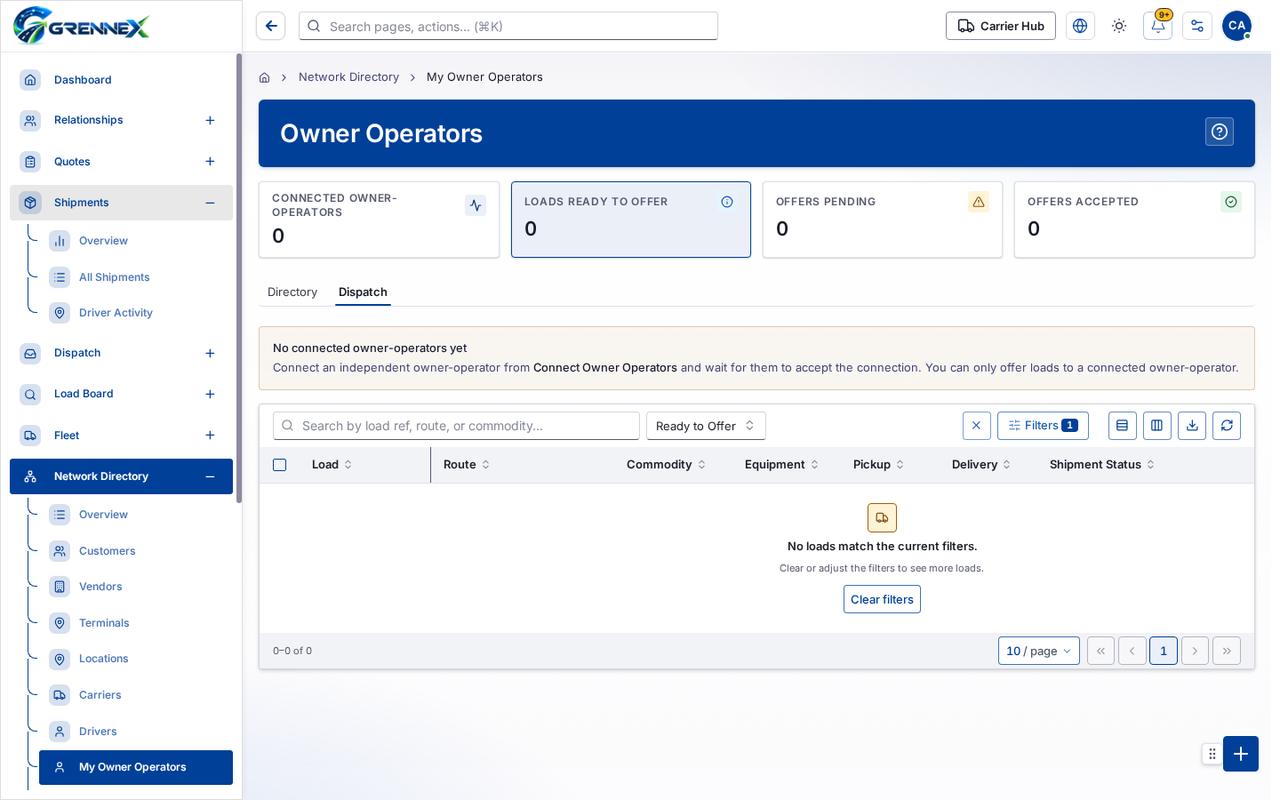Screen dimensions: 1280x800
Task: Open the Filters button
Action: point(1043,426)
